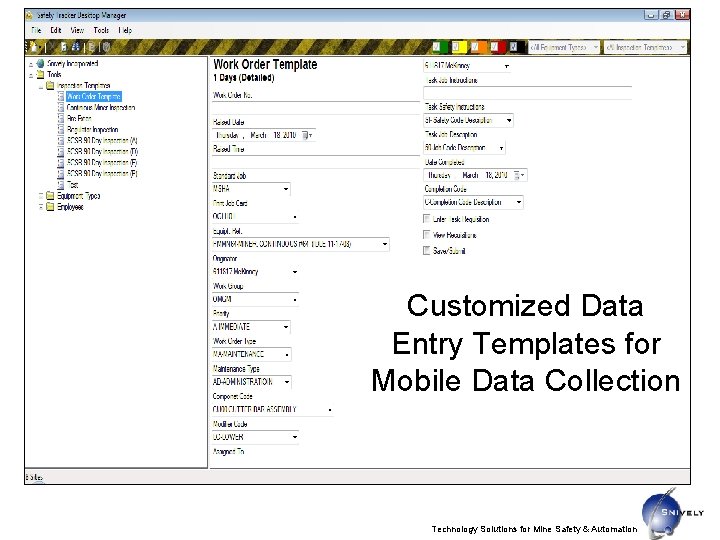Open the Priority IMMEDIATE dropdown

click(286, 327)
